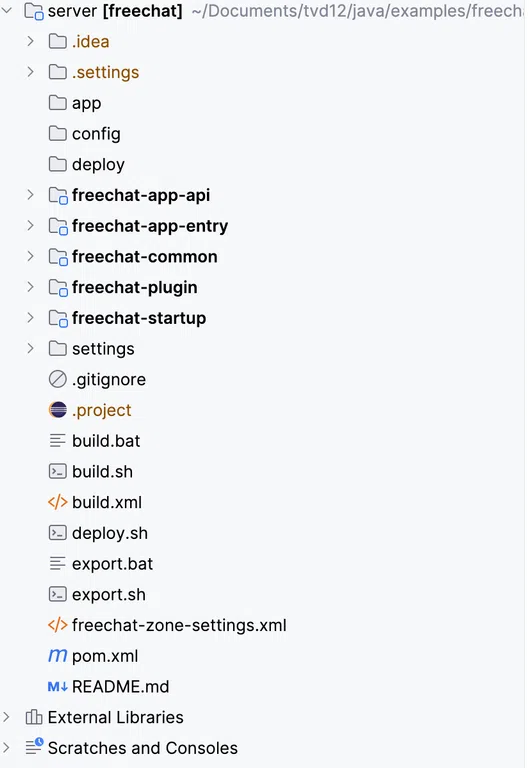The height and width of the screenshot is (768, 529).
Task: Click the Scratches and Consoles icon
Action: pyautogui.click(x=34, y=747)
